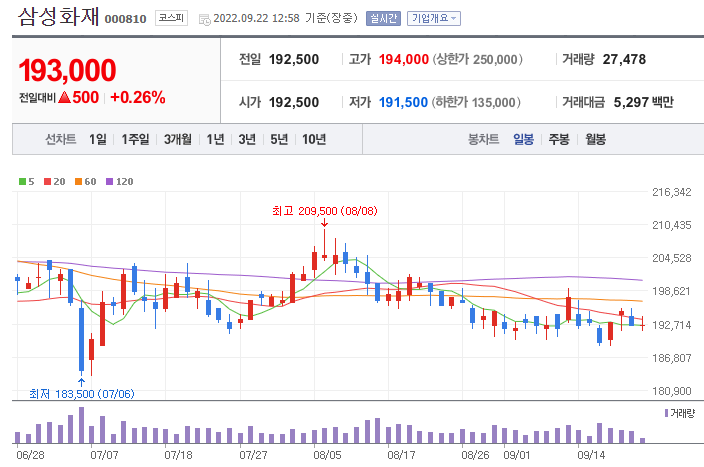The image size is (704, 467).
Task: Click the 210,435 price axis label
Action: tap(672, 225)
